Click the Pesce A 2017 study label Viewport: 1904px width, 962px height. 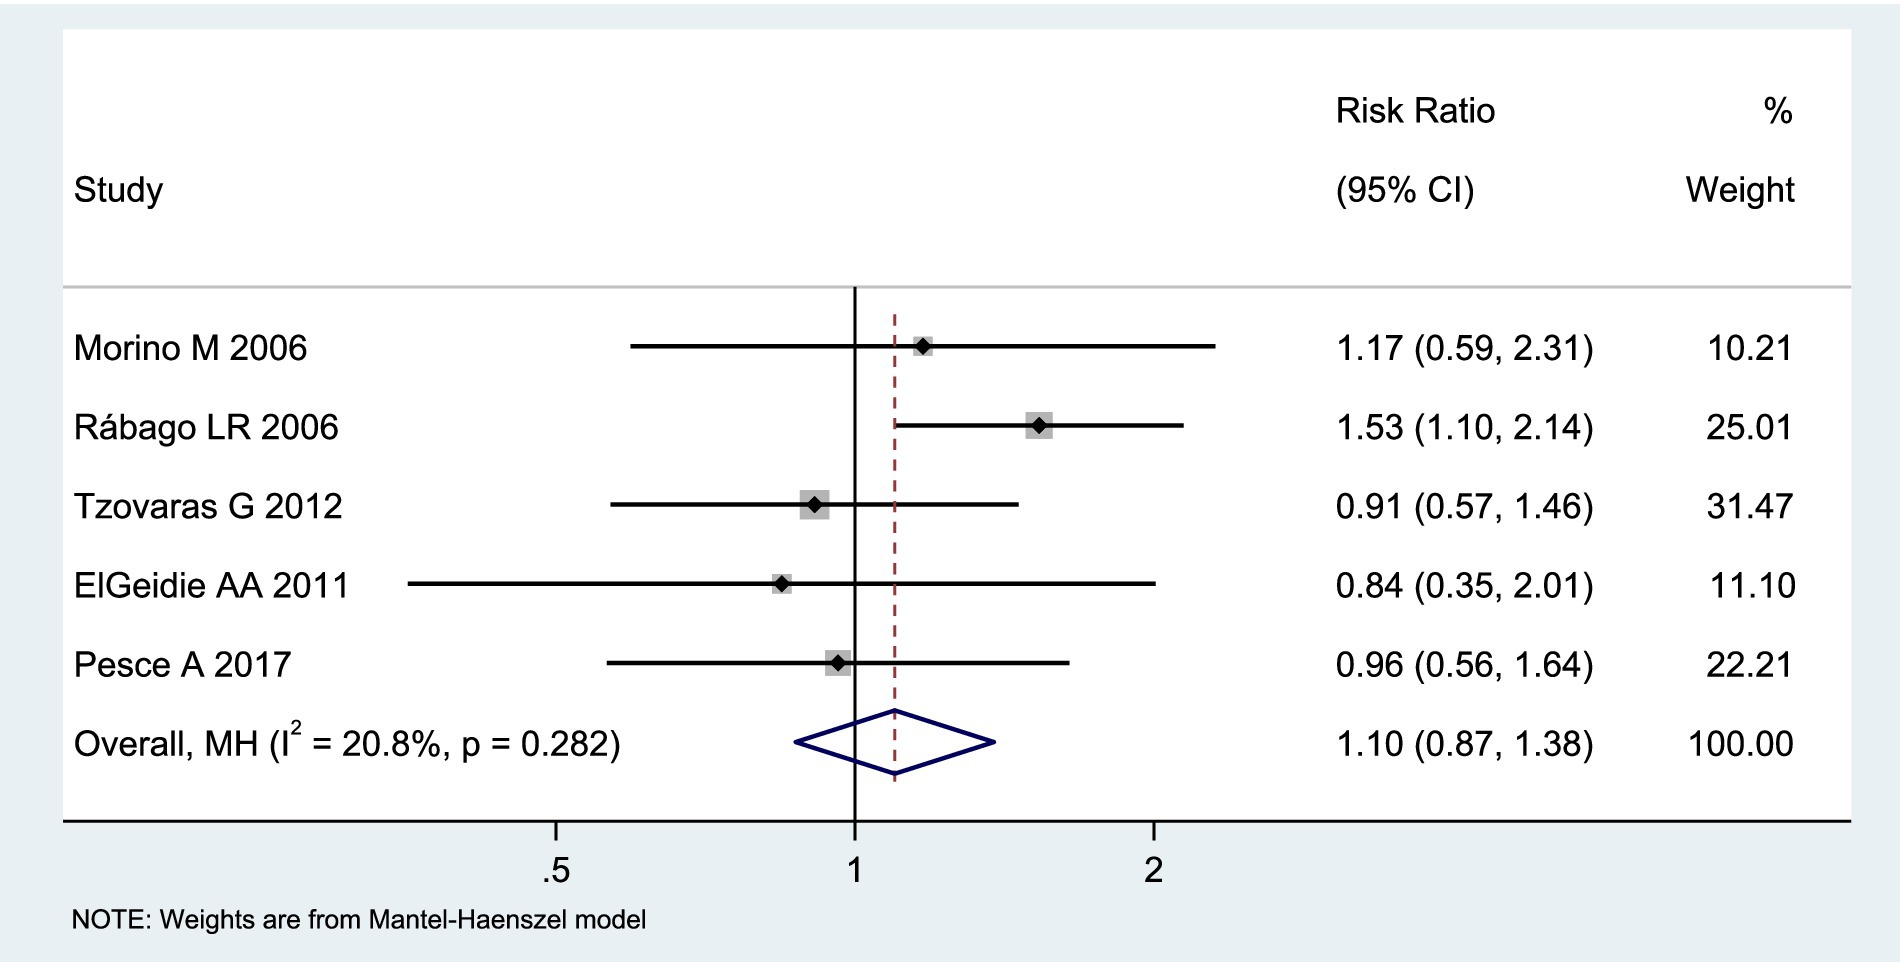(182, 664)
